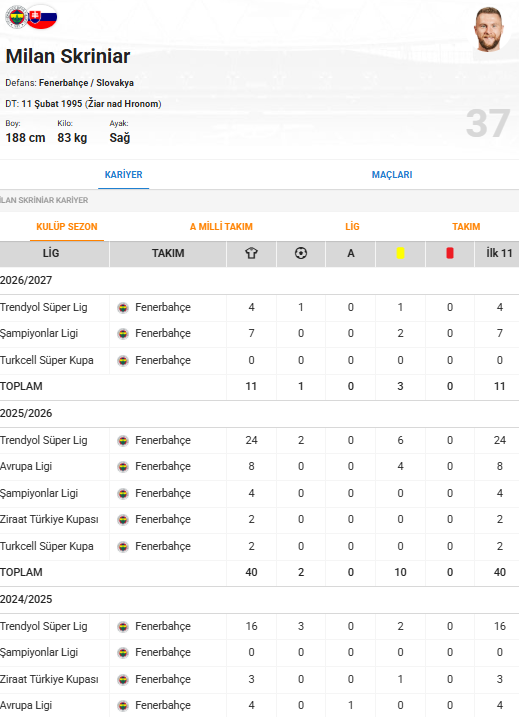
Task: Click Fenerbahçe crest in 2025/2026 Turkcell Süper Kupa row
Action: coord(123,547)
